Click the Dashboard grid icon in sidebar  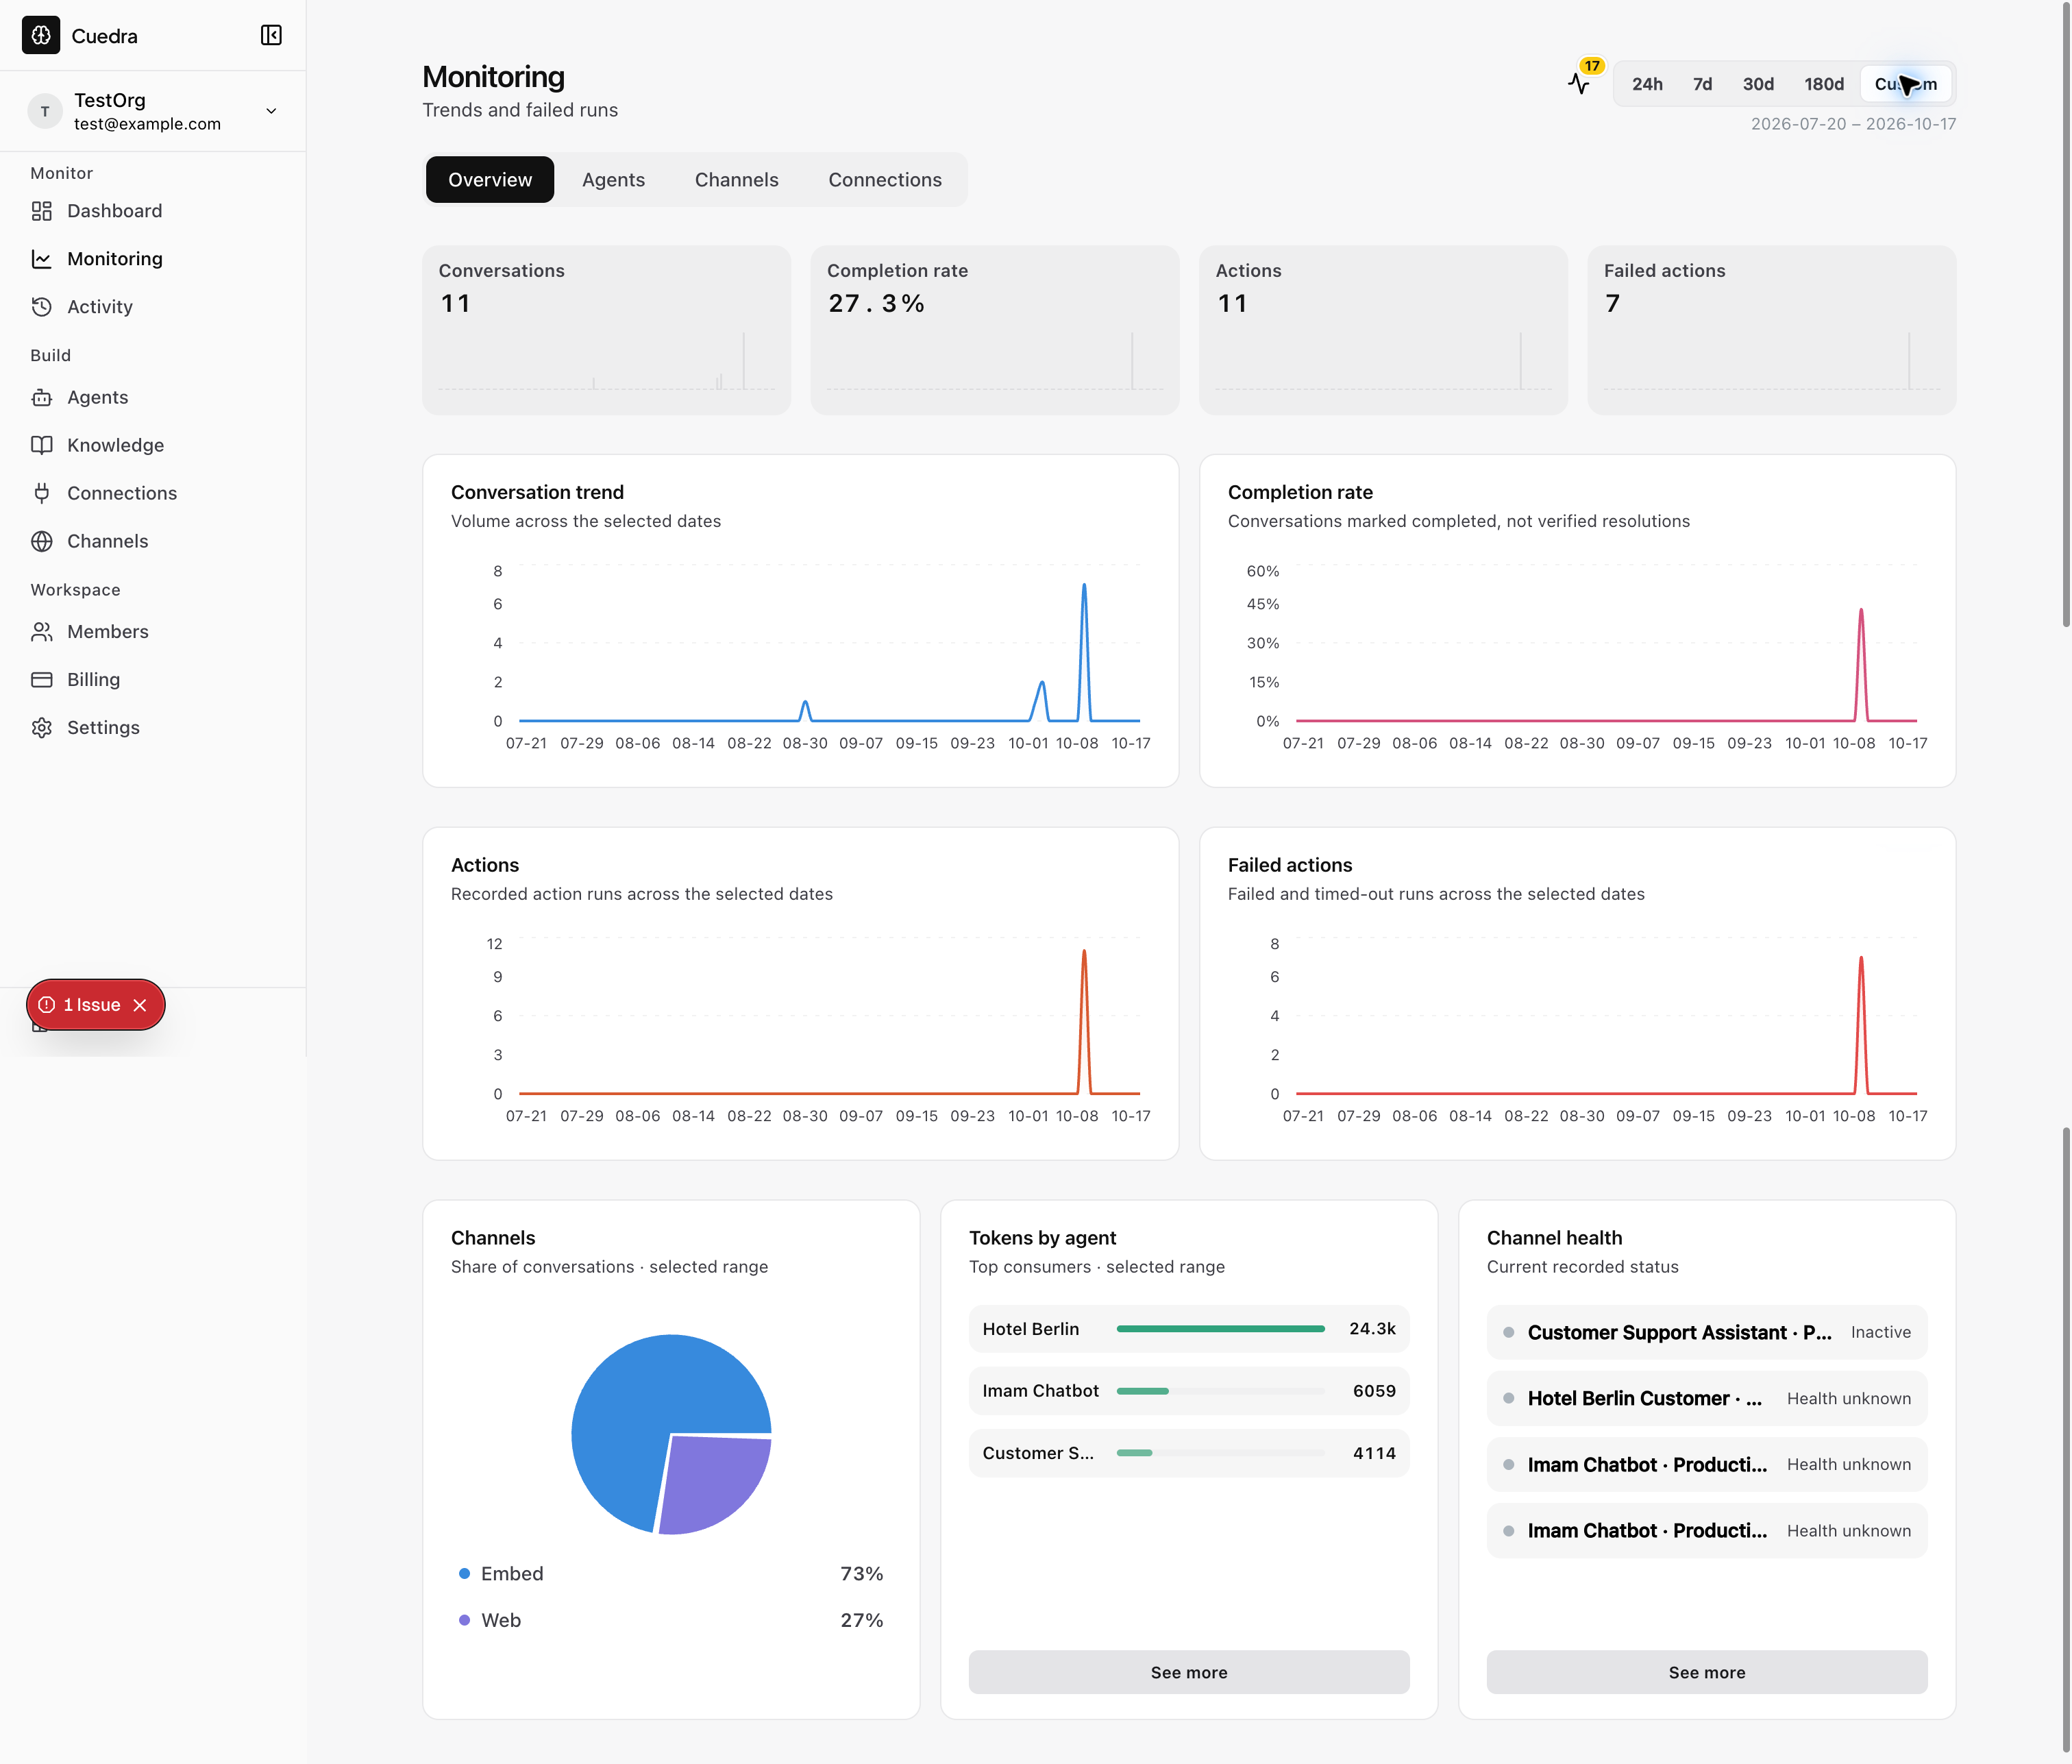click(41, 211)
